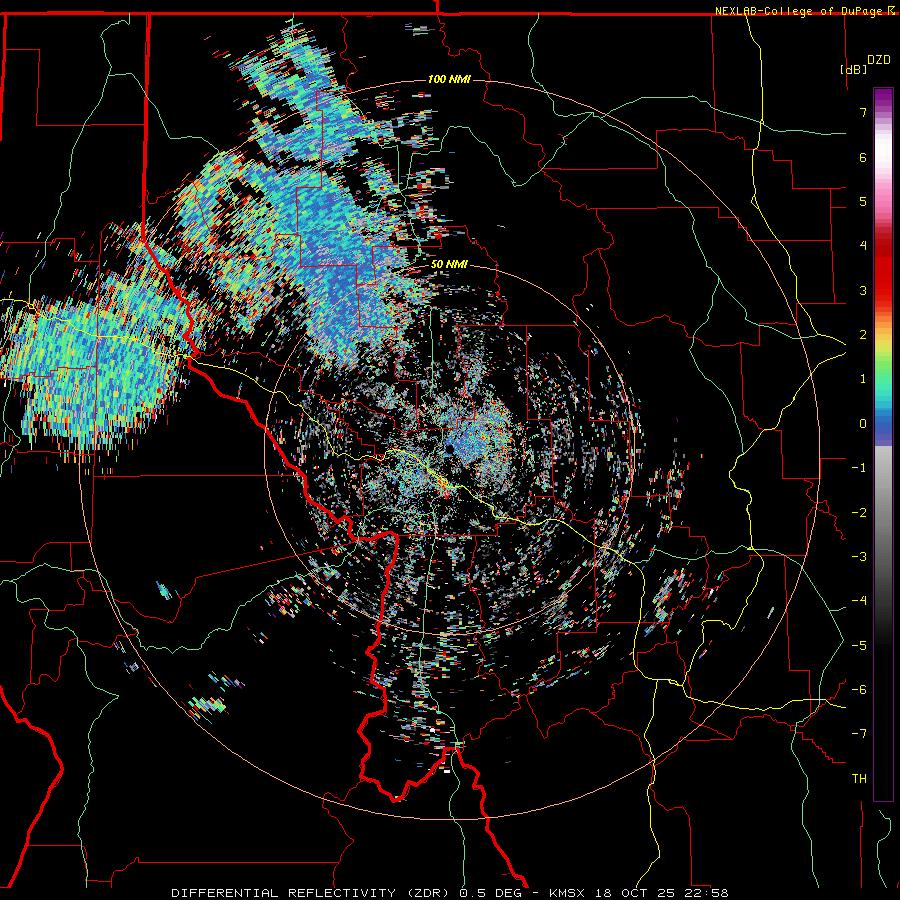Click the Differential Reflectivity KMSX caption

click(x=450, y=893)
